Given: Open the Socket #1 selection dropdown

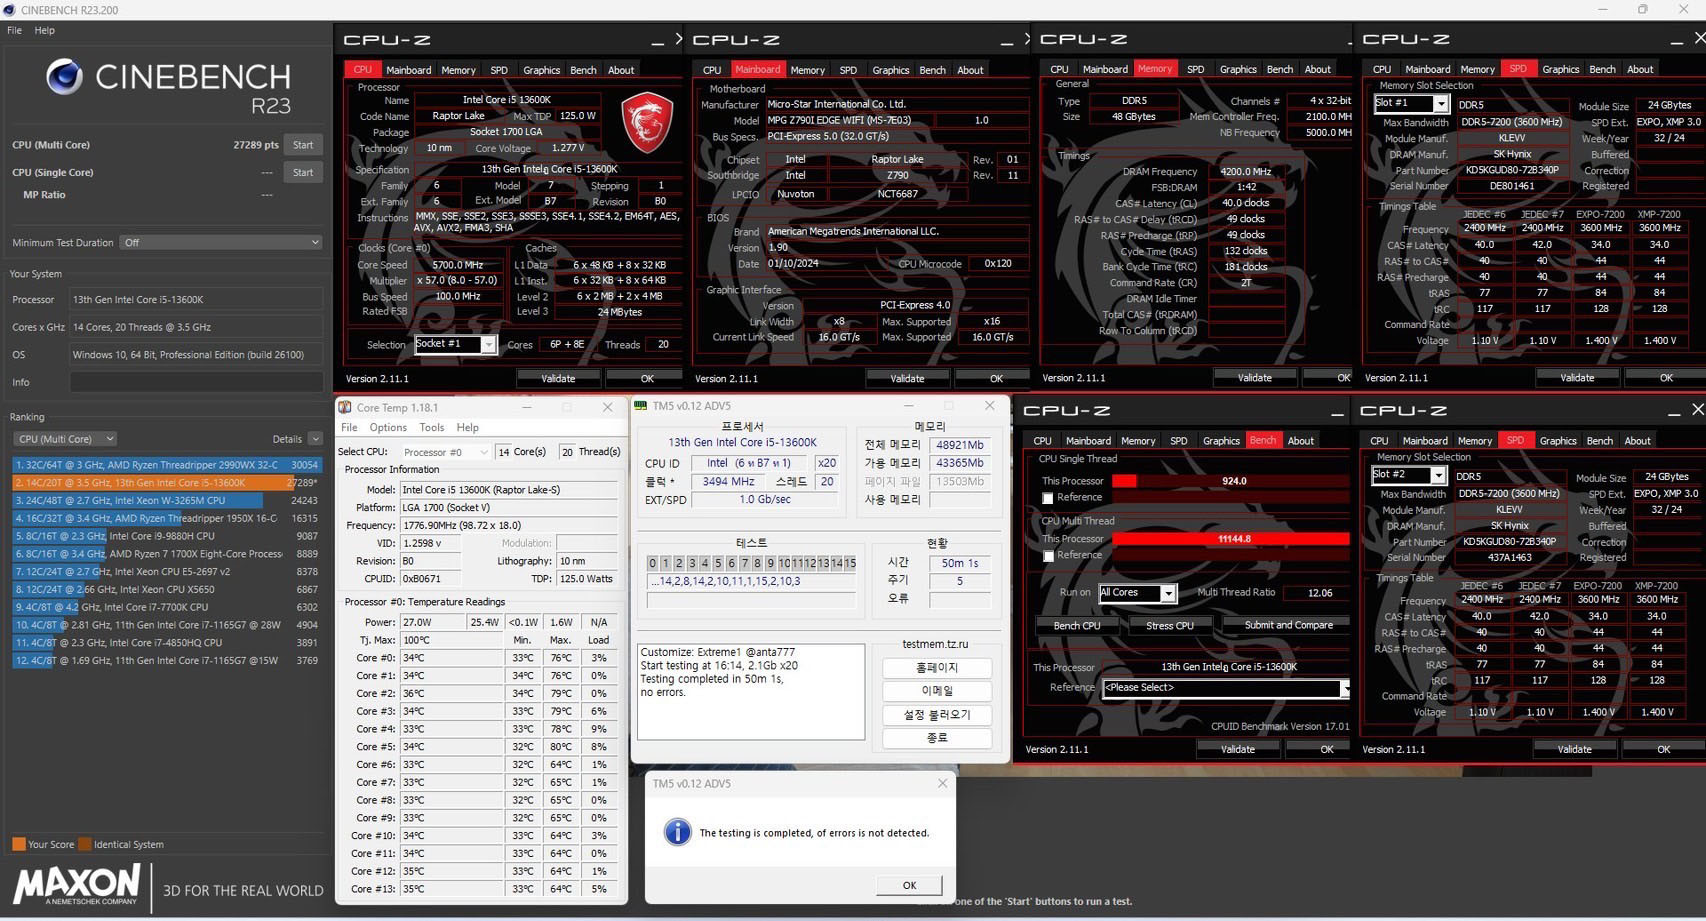Looking at the screenshot, I should [455, 344].
